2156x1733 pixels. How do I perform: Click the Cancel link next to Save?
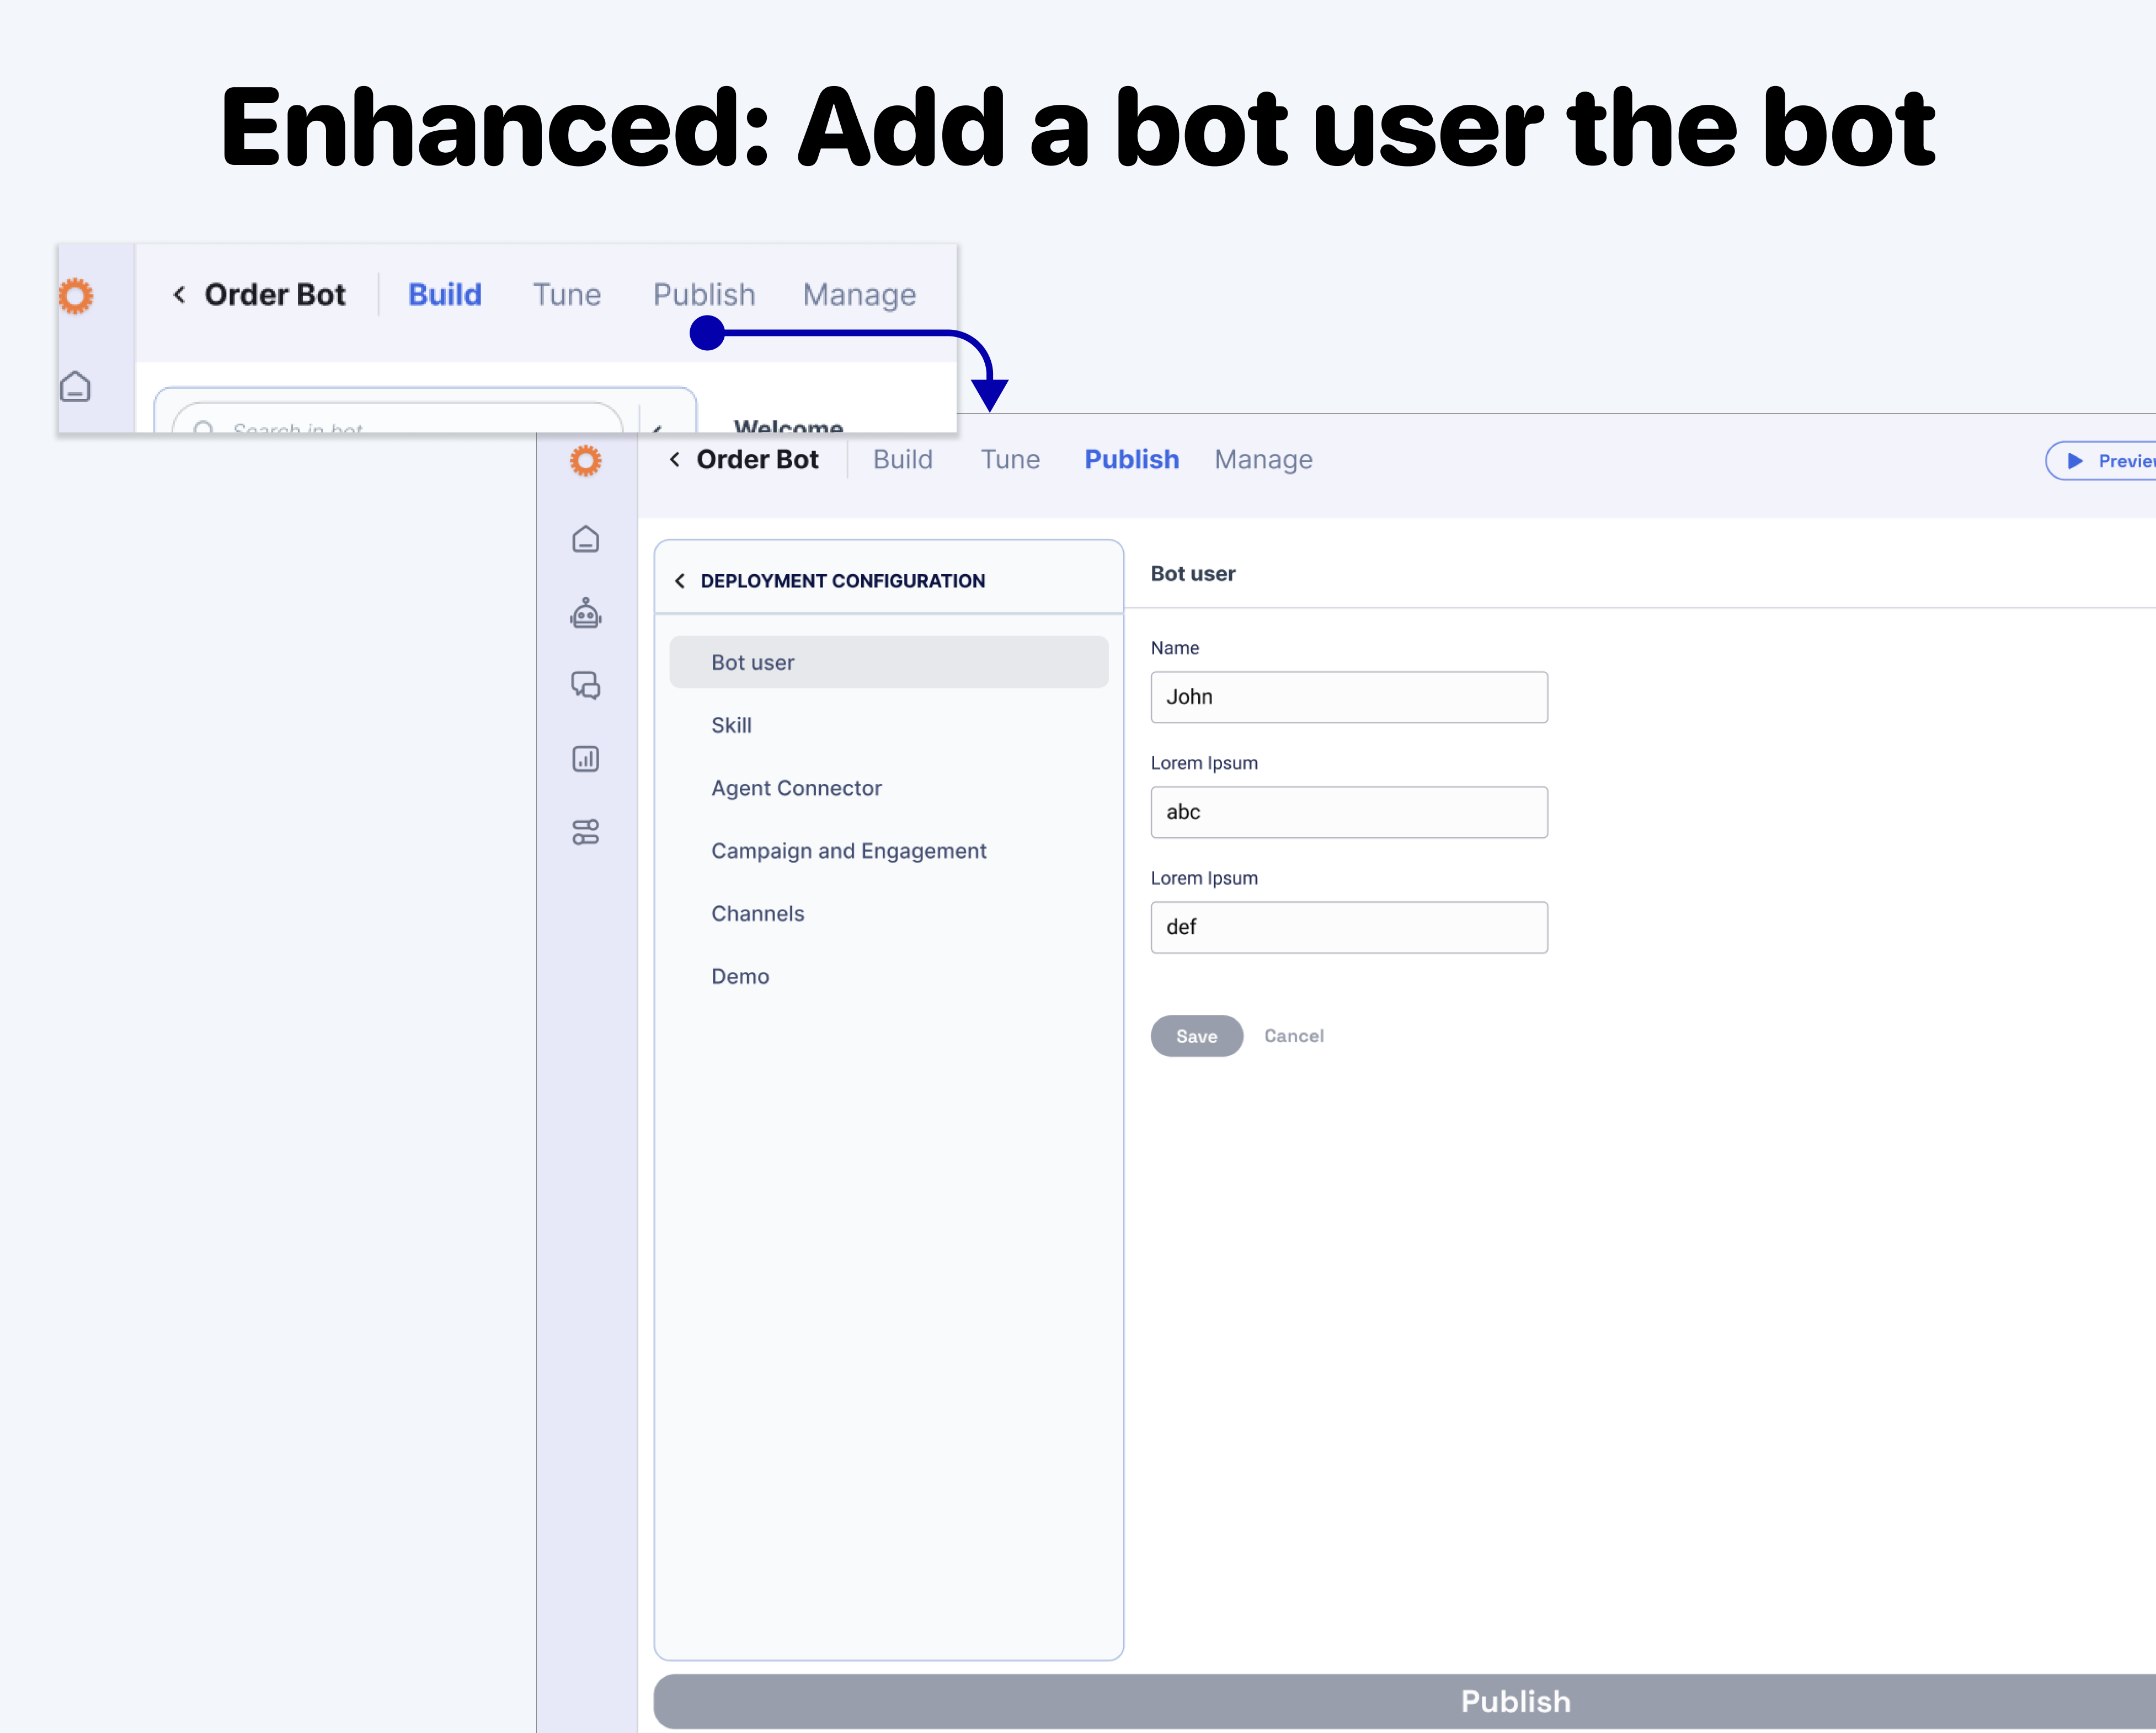(x=1294, y=1036)
